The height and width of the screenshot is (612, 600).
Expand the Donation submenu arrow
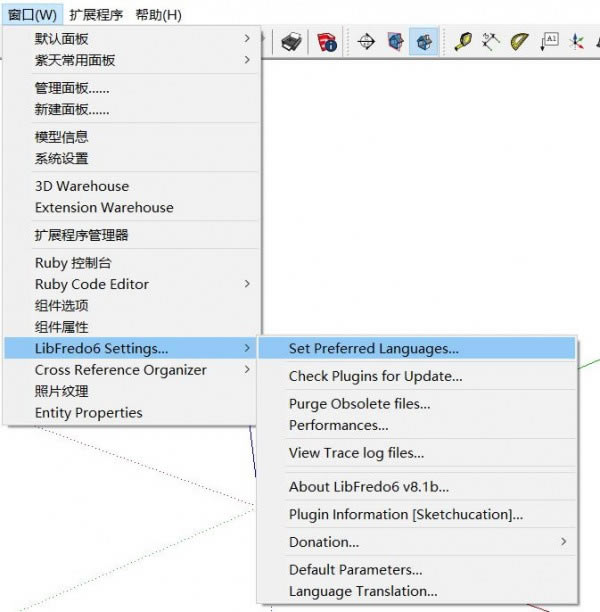coord(563,541)
